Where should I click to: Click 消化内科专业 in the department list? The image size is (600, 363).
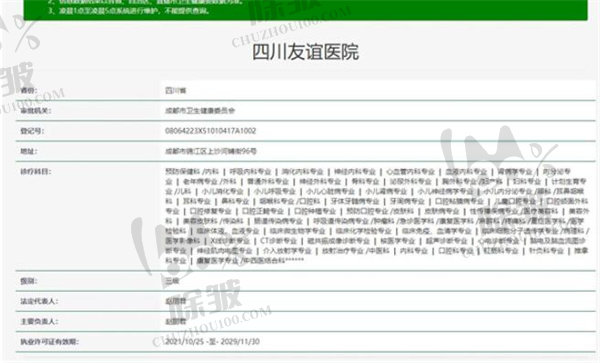pos(303,171)
